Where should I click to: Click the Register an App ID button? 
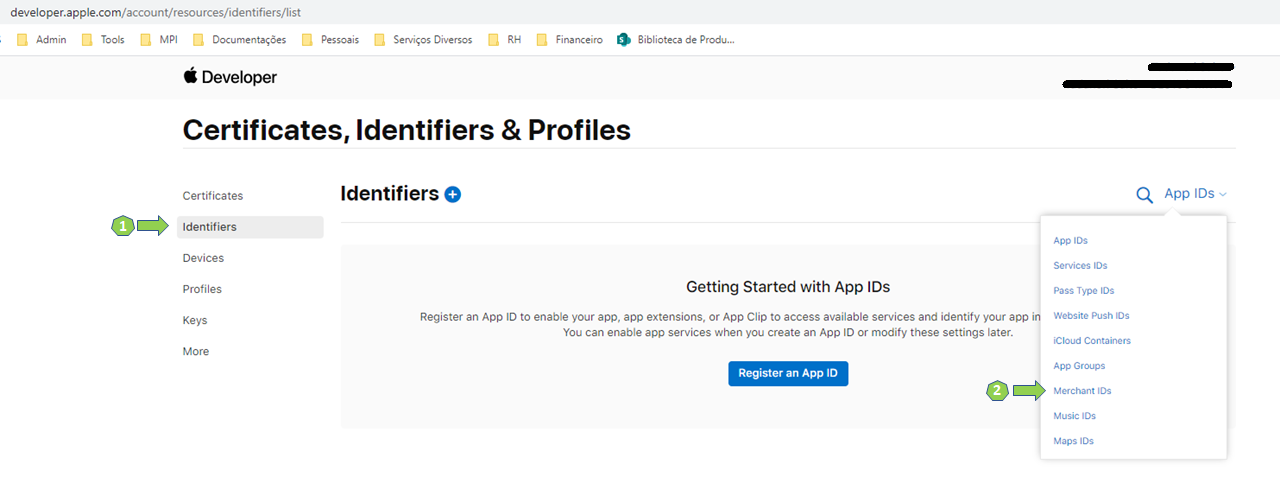click(x=788, y=373)
